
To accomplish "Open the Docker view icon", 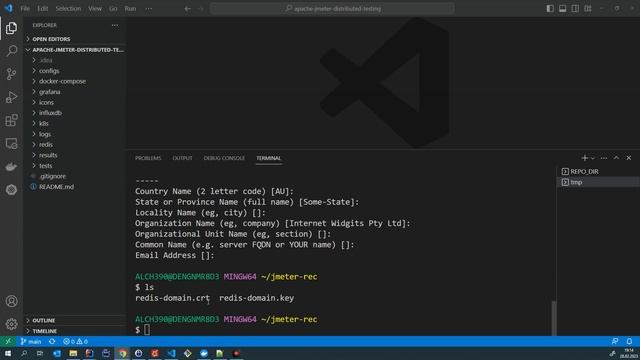I will 11,167.
